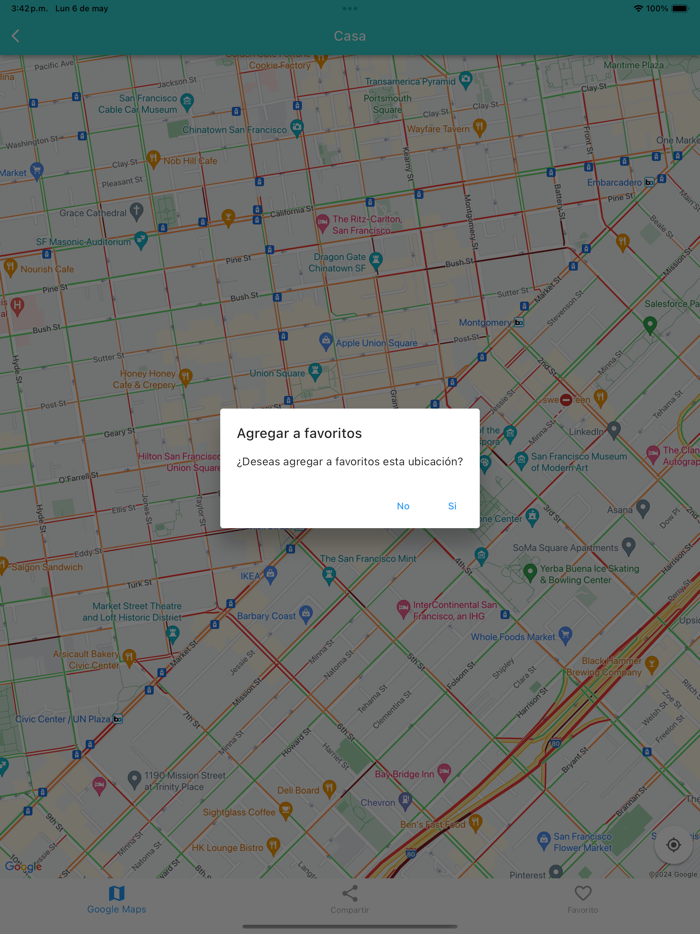Select the Whole Foods Market cart pin
Screen dimensions: 700x934
(x=565, y=635)
